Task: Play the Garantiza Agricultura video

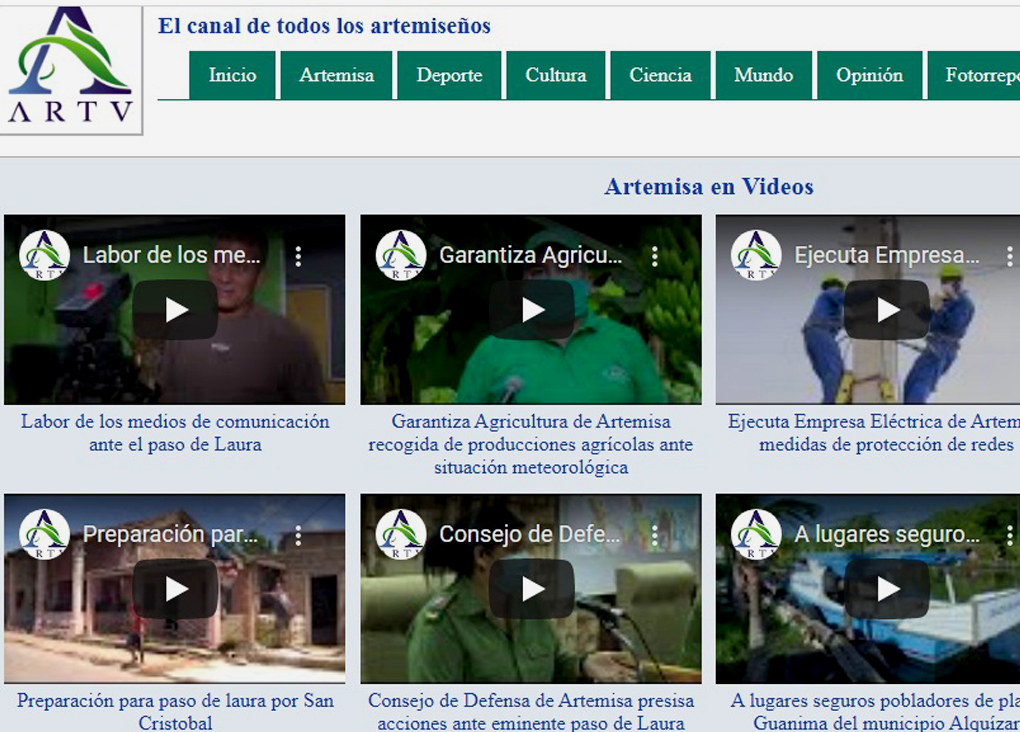Action: click(530, 310)
